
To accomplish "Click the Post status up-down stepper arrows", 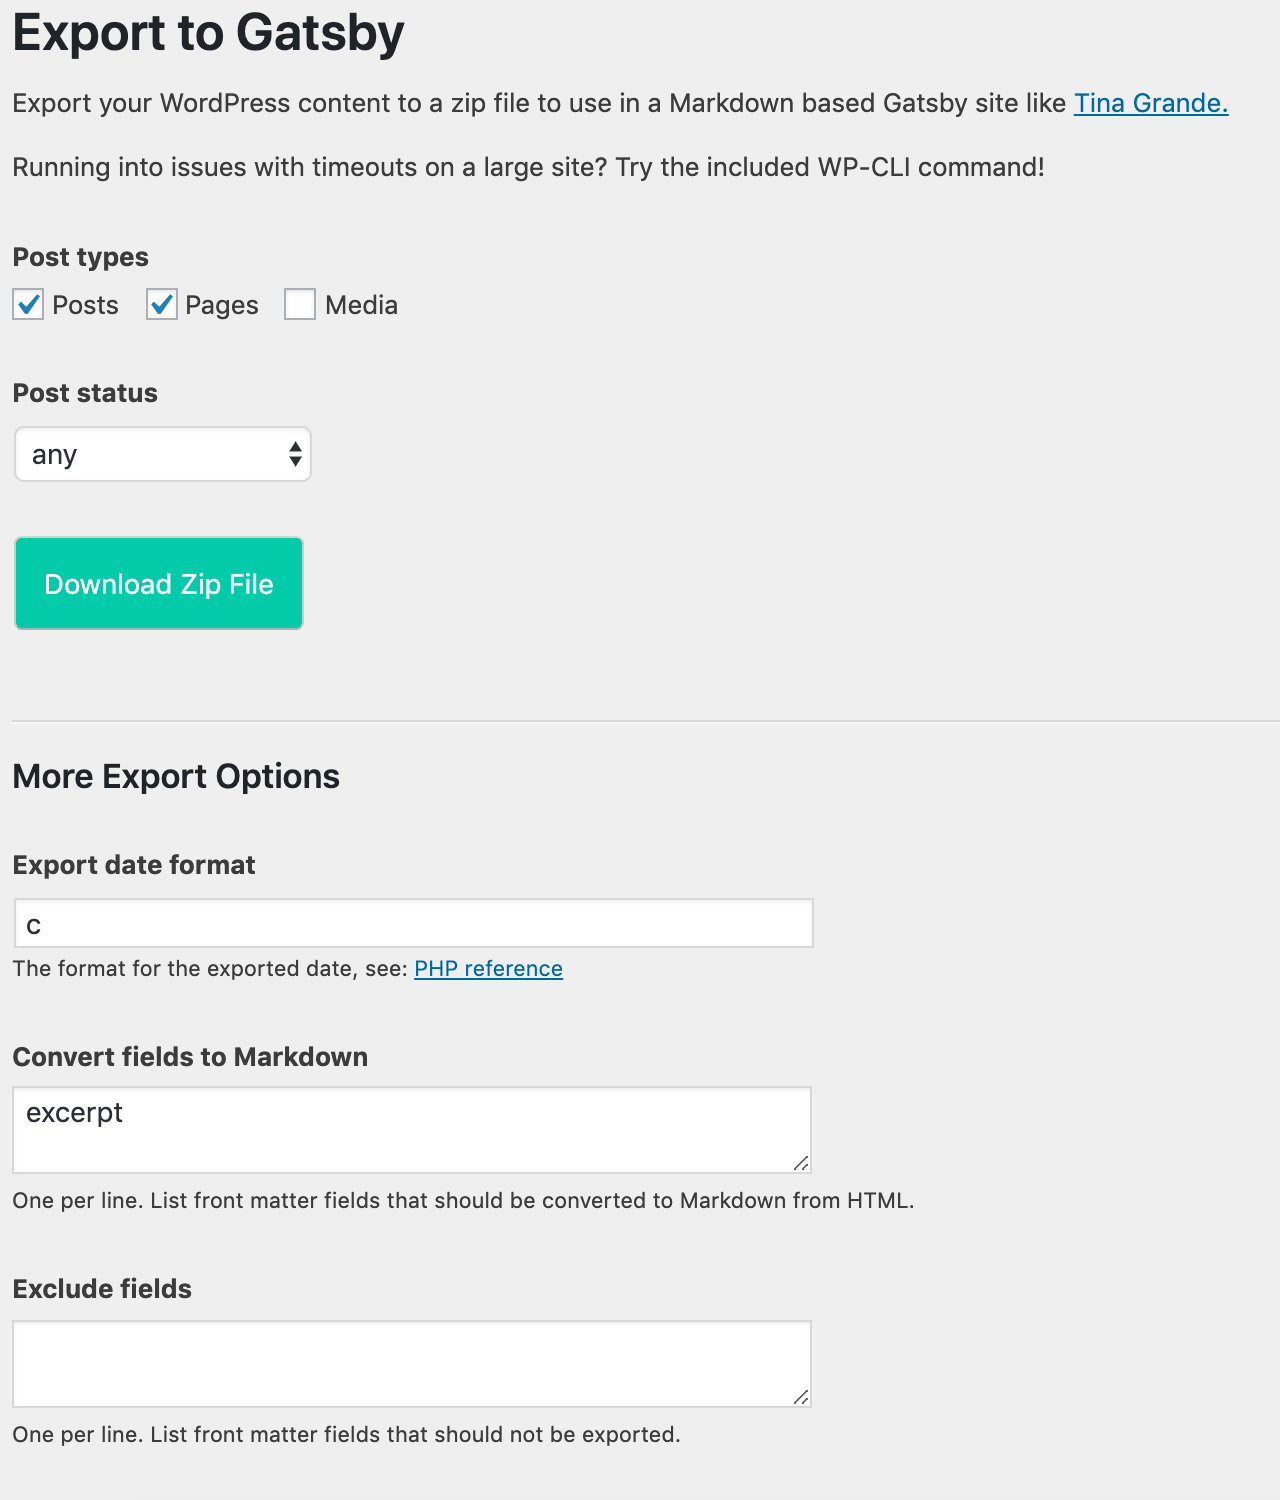I will tap(293, 454).
